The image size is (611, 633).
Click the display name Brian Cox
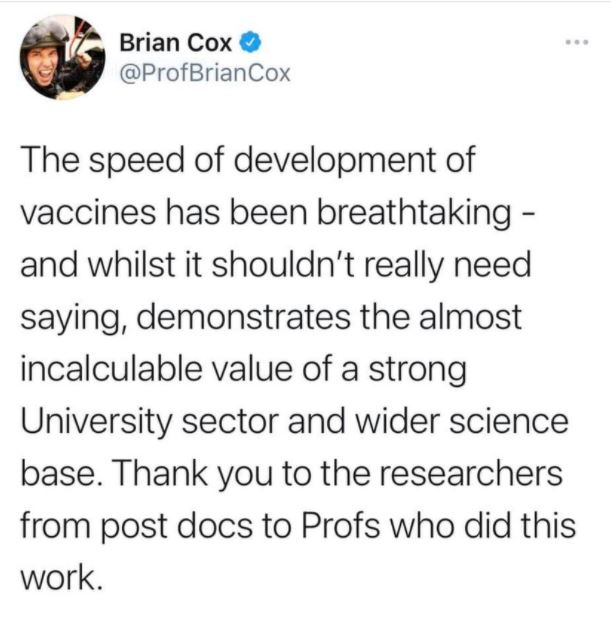coord(176,43)
